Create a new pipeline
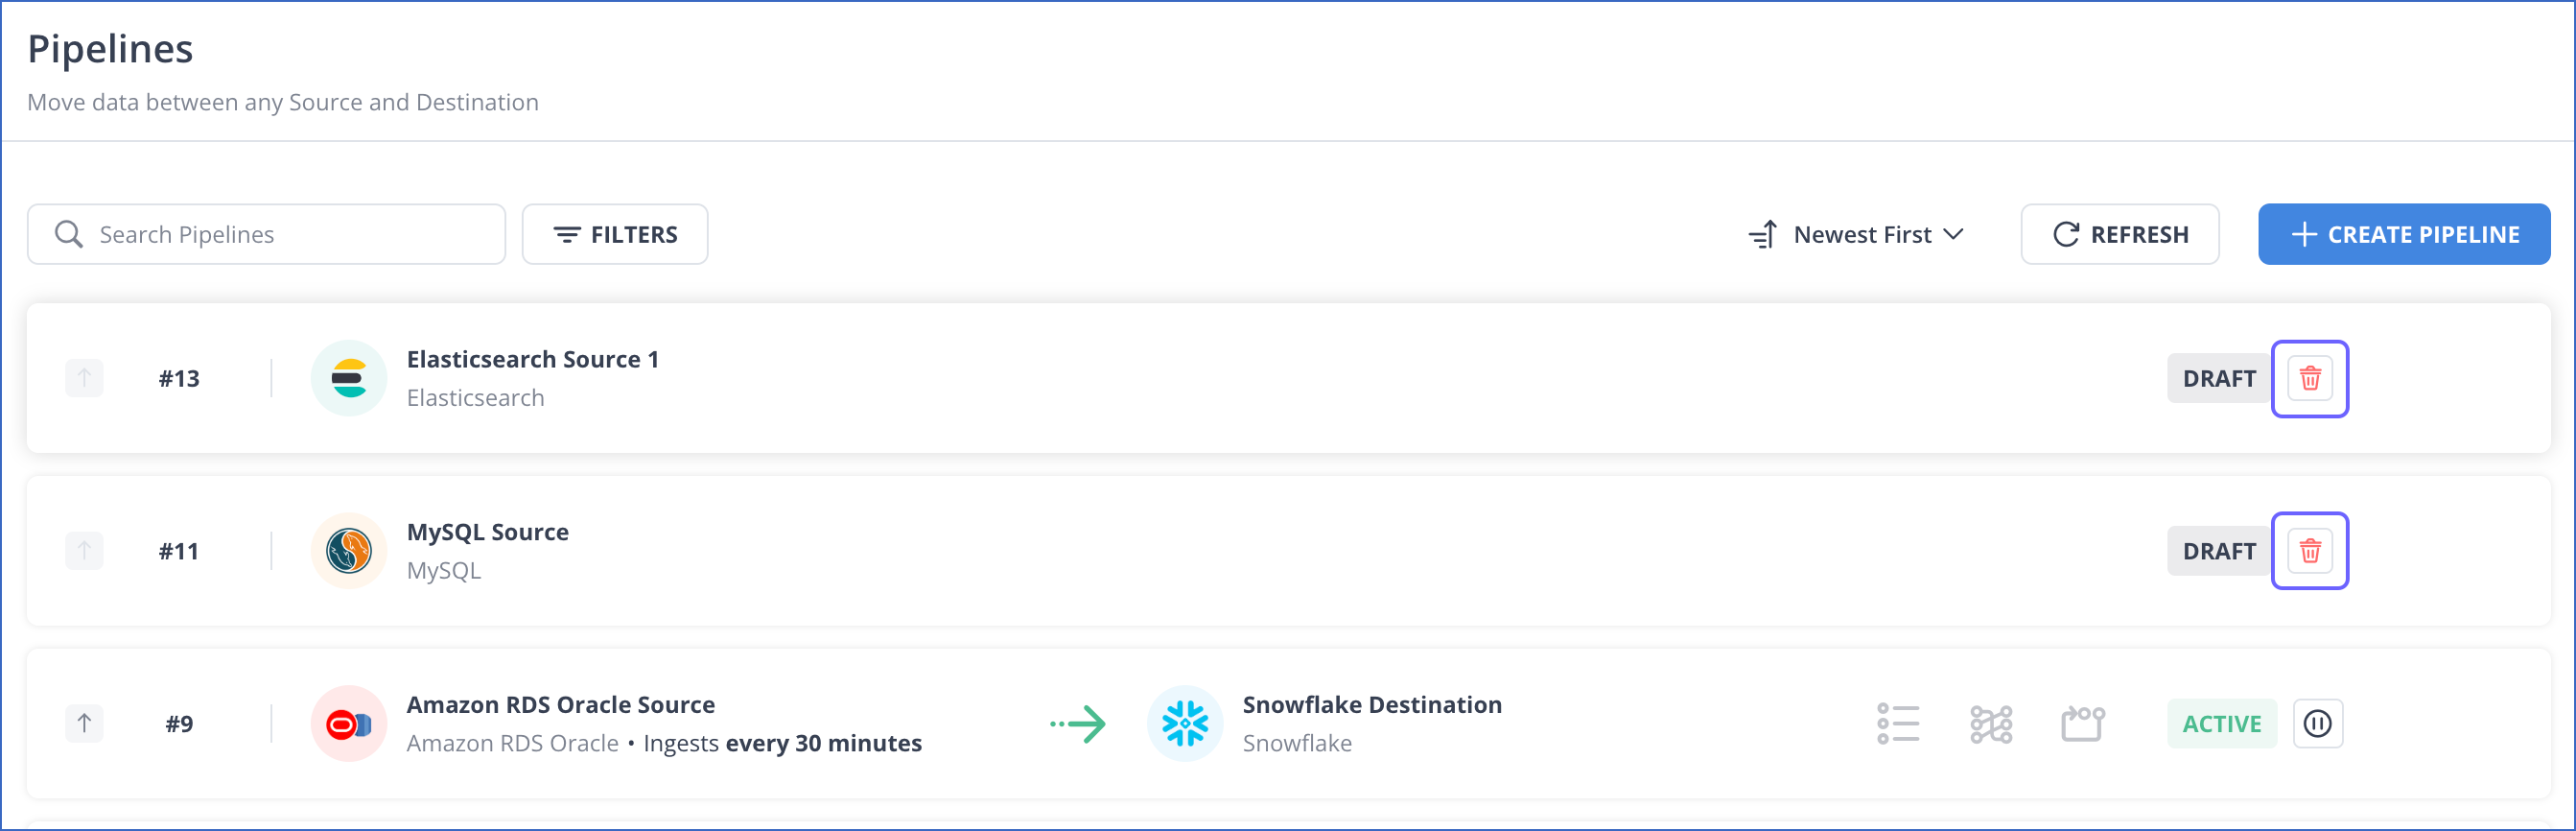The image size is (2576, 831). (2404, 234)
